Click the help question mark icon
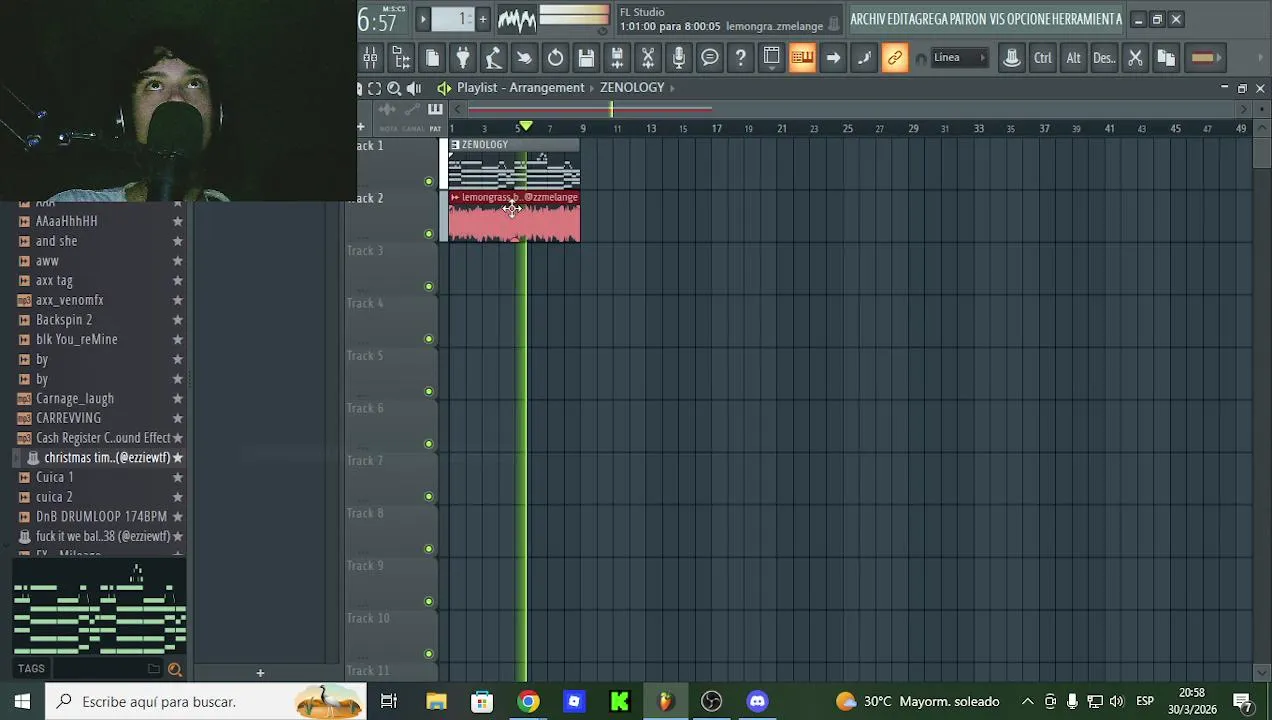1272x720 pixels. pyautogui.click(x=740, y=58)
